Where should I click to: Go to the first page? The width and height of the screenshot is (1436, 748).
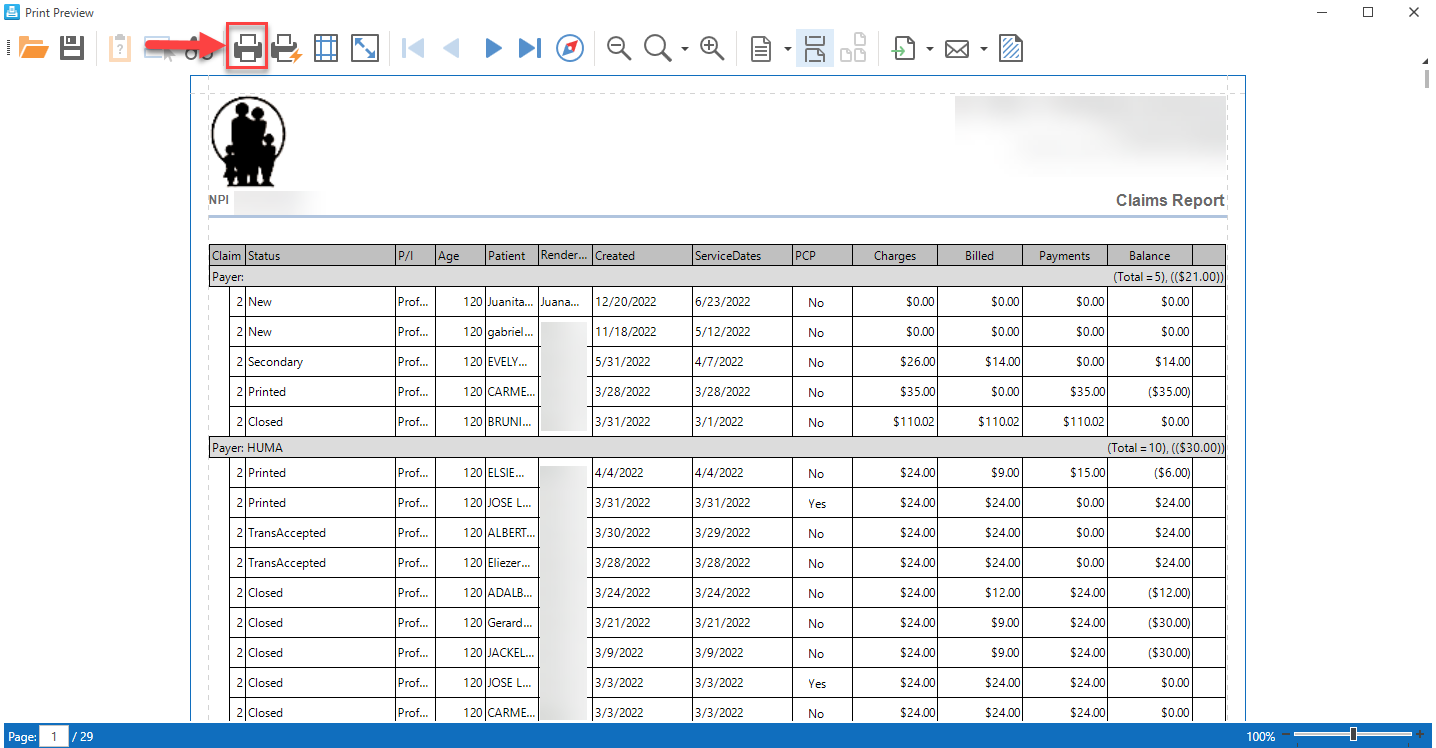click(x=413, y=48)
